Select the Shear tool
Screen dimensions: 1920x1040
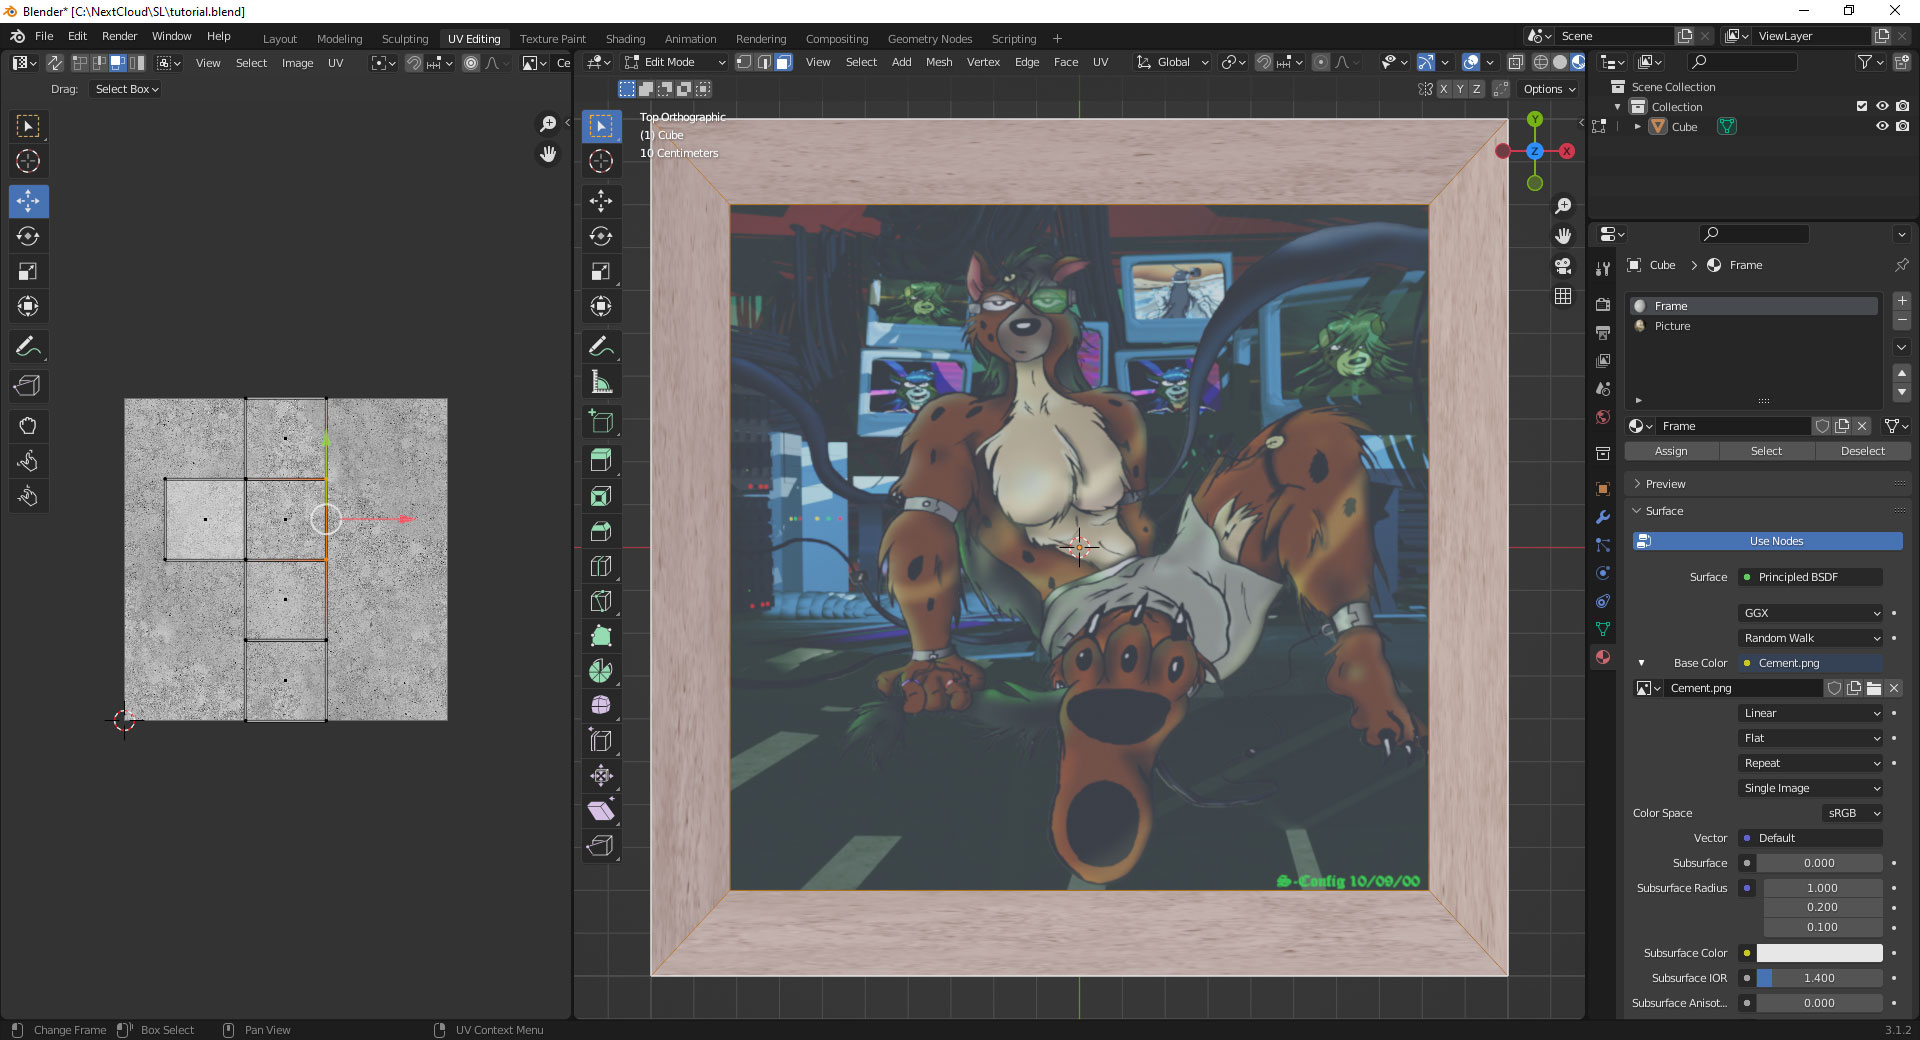pos(601,811)
